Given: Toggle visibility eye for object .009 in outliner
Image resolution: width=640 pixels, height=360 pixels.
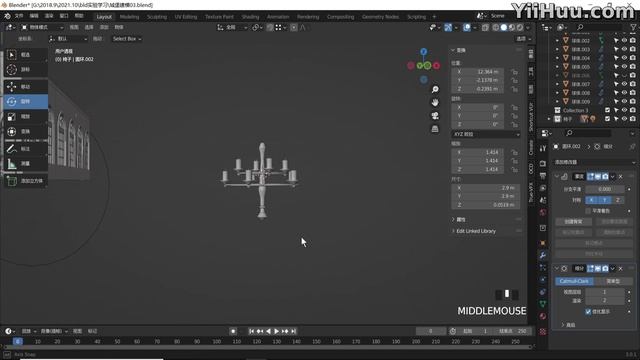Looking at the screenshot, I should pos(624,101).
